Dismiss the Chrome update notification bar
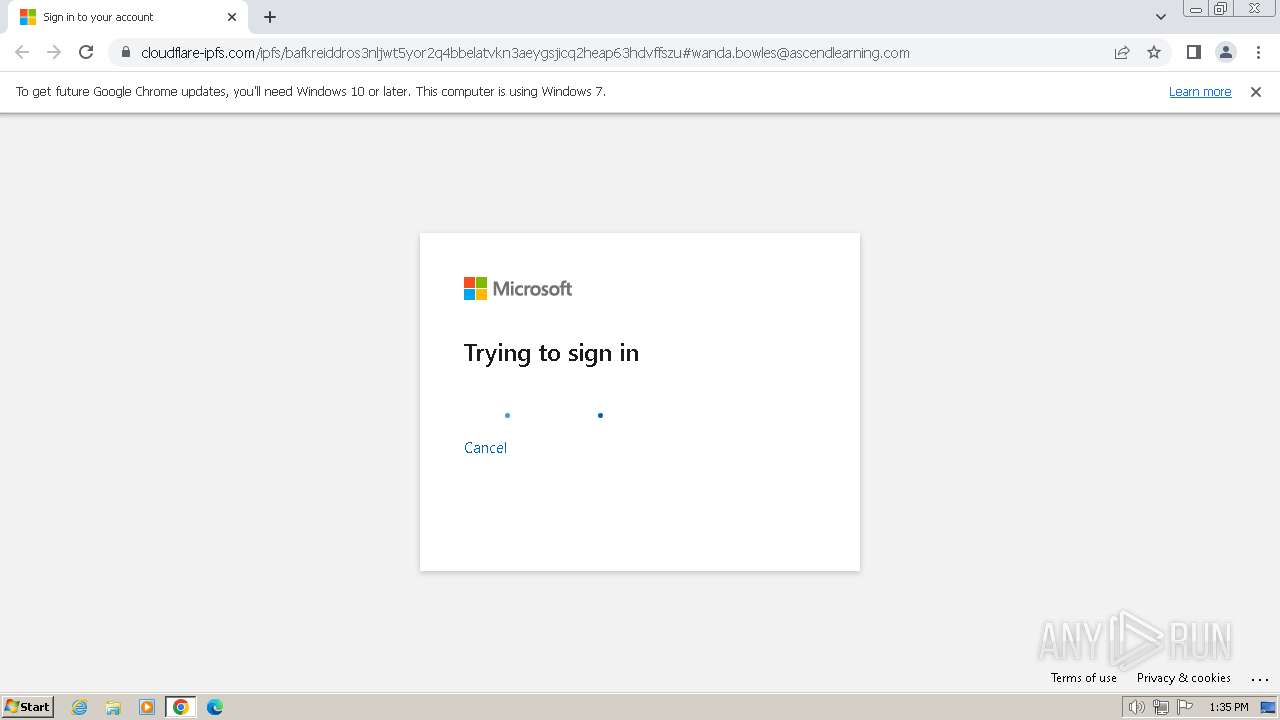Image resolution: width=1280 pixels, height=720 pixels. (x=1256, y=91)
